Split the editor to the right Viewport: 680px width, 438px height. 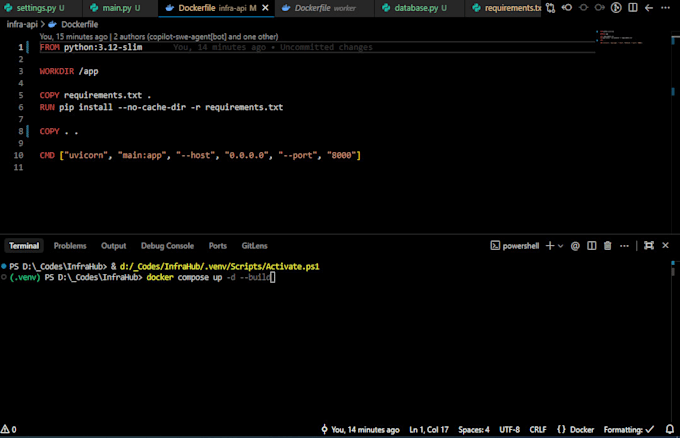click(633, 8)
